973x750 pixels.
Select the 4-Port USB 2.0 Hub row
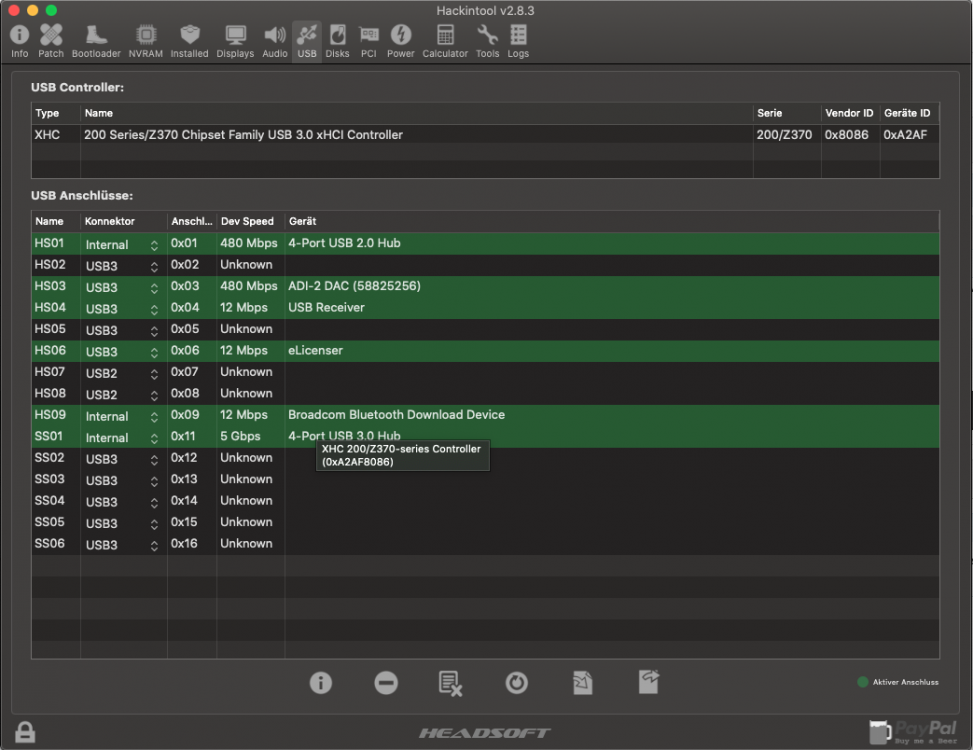[485, 243]
